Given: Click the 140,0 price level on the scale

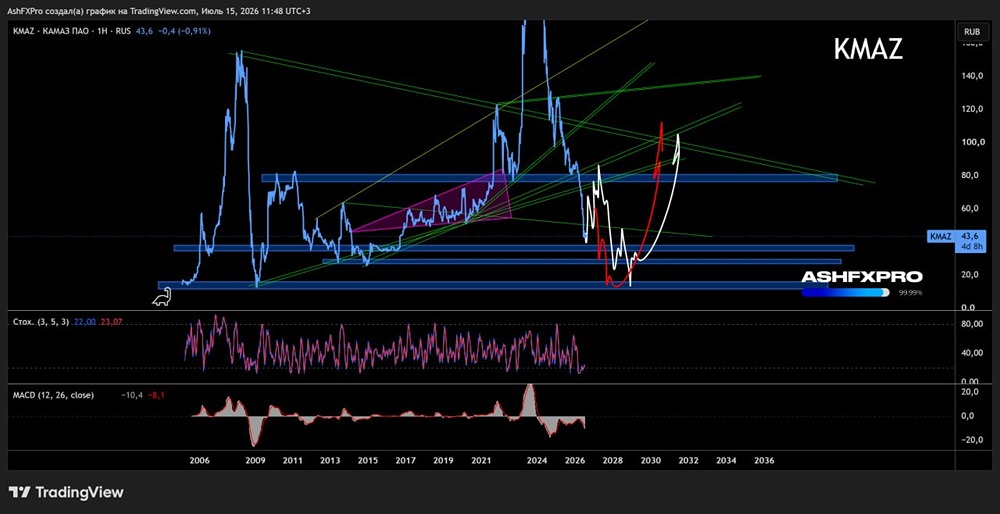Looking at the screenshot, I should pyautogui.click(x=971, y=76).
